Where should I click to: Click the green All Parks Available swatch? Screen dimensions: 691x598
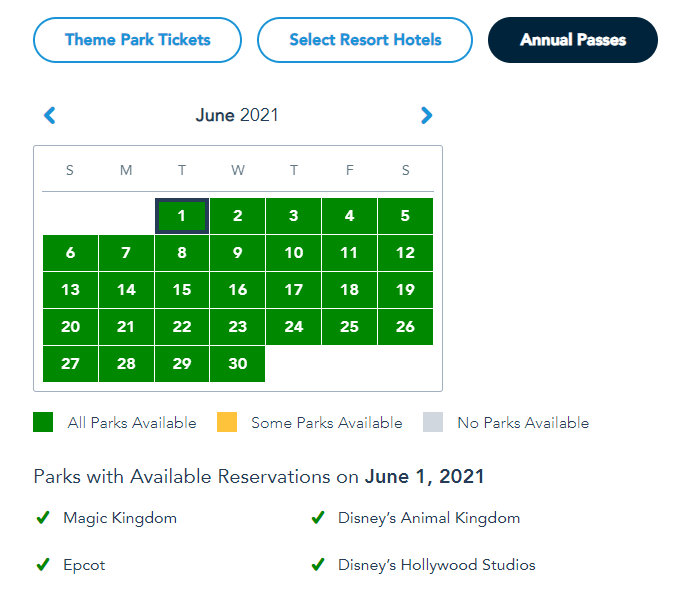point(43,422)
